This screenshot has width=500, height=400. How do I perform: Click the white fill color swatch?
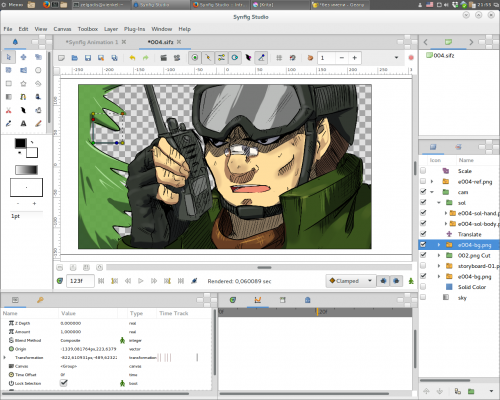[32, 153]
